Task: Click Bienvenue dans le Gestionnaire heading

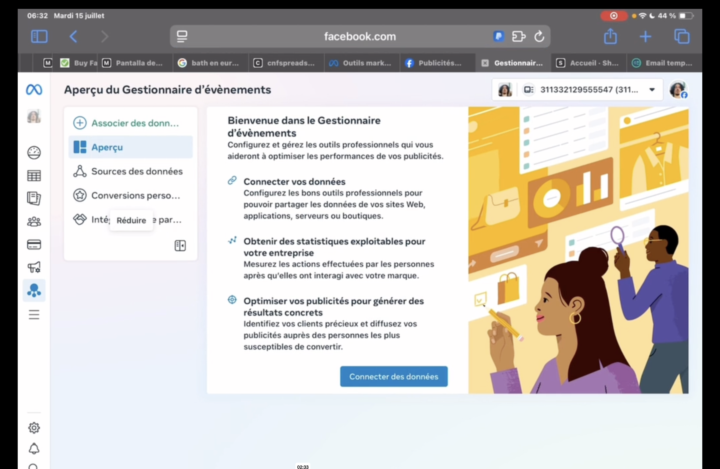Action: coord(304,127)
